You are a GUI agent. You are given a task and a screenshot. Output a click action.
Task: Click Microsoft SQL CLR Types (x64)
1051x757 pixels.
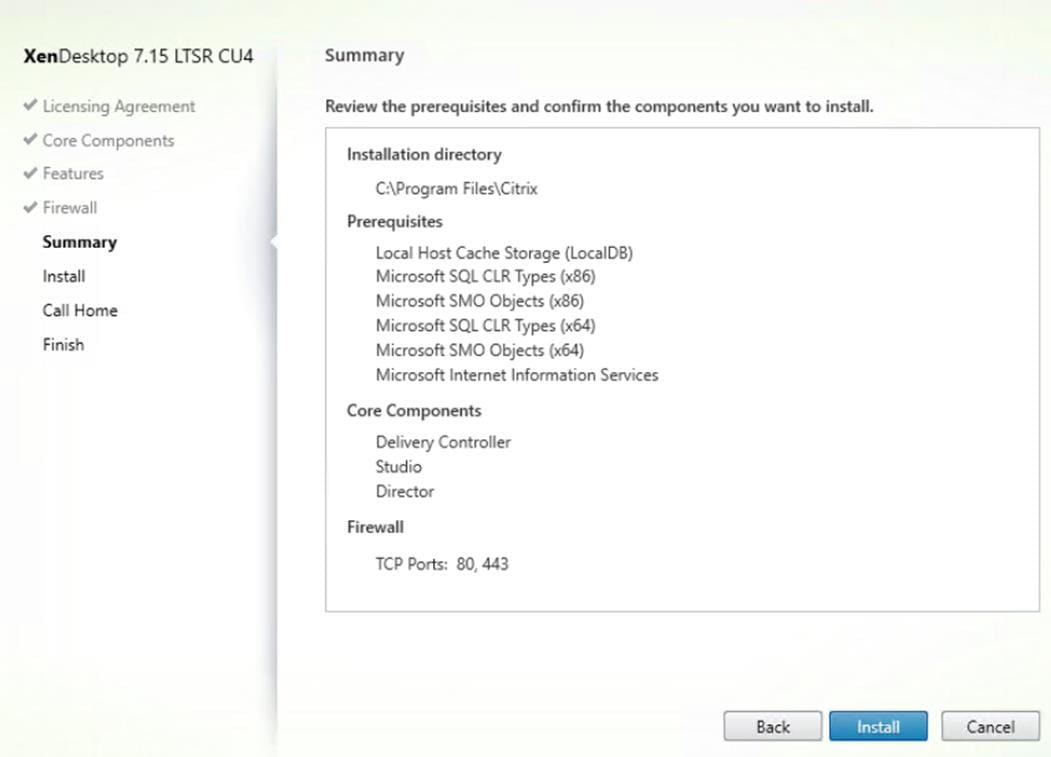tap(485, 325)
